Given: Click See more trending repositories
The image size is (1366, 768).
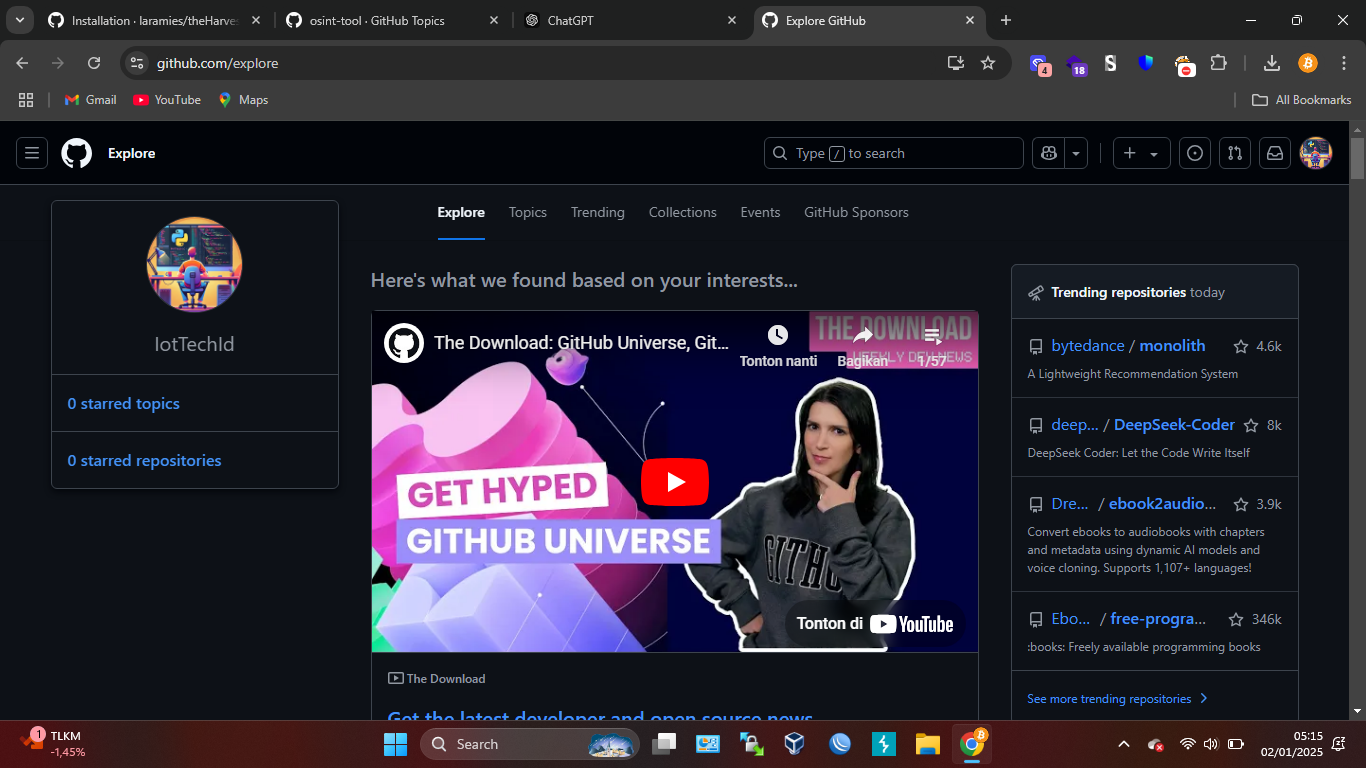Looking at the screenshot, I should pos(1117,698).
